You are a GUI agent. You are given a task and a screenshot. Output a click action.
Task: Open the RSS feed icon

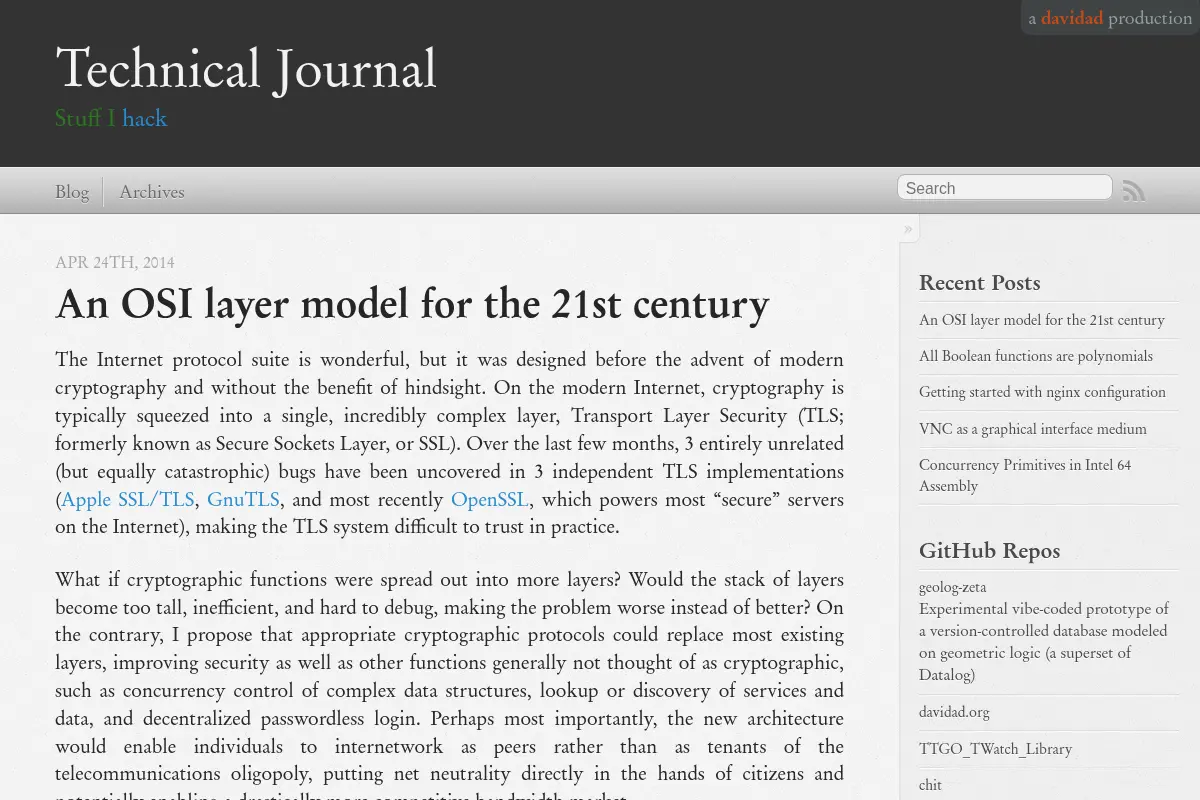1133,190
